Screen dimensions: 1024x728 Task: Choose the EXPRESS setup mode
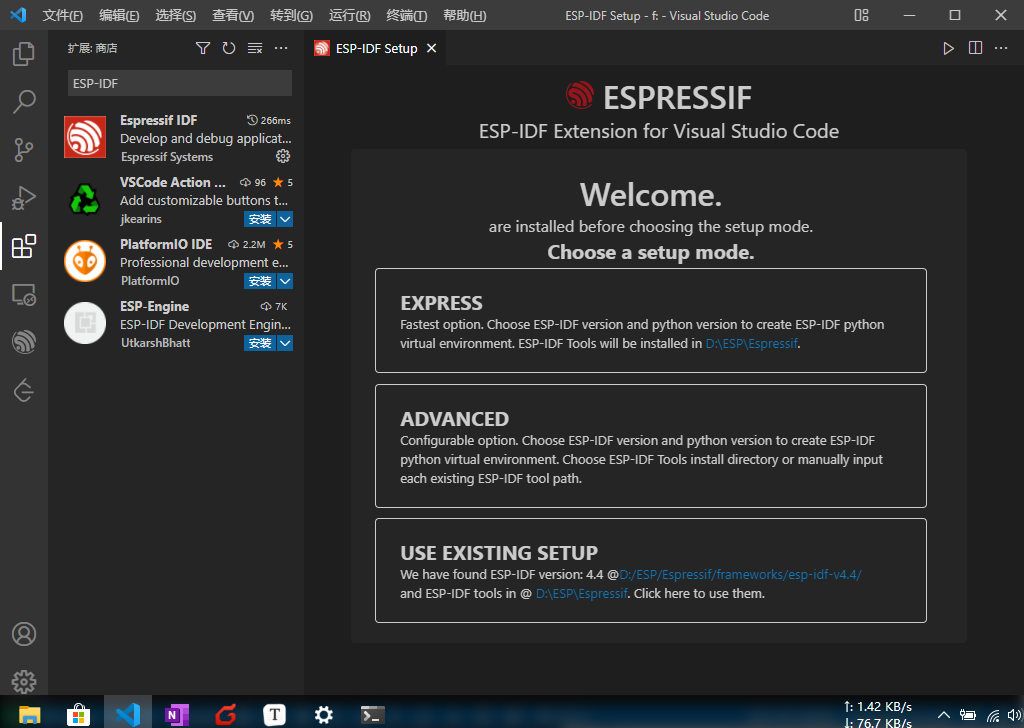650,321
